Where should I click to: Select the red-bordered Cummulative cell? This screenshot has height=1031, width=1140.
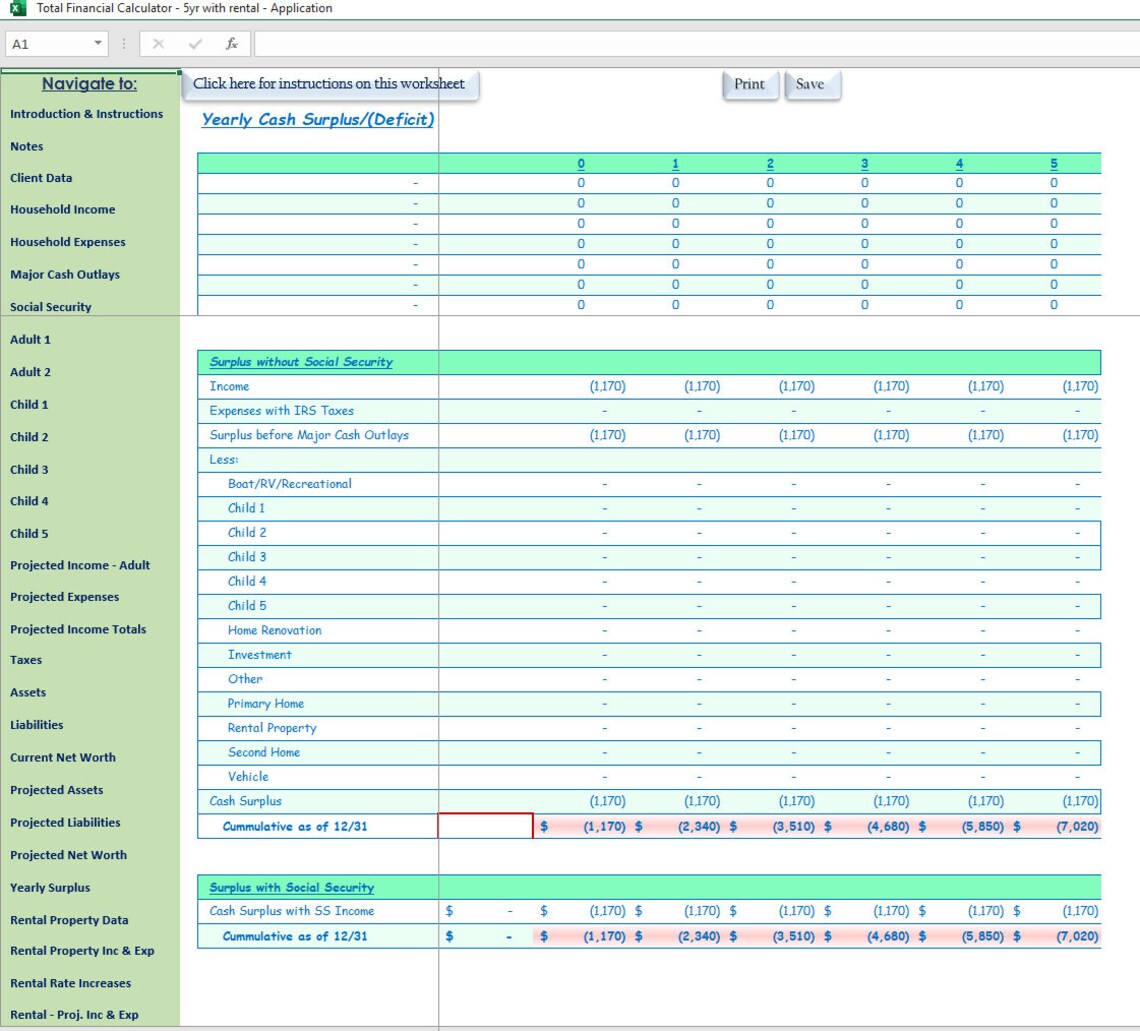pos(487,825)
